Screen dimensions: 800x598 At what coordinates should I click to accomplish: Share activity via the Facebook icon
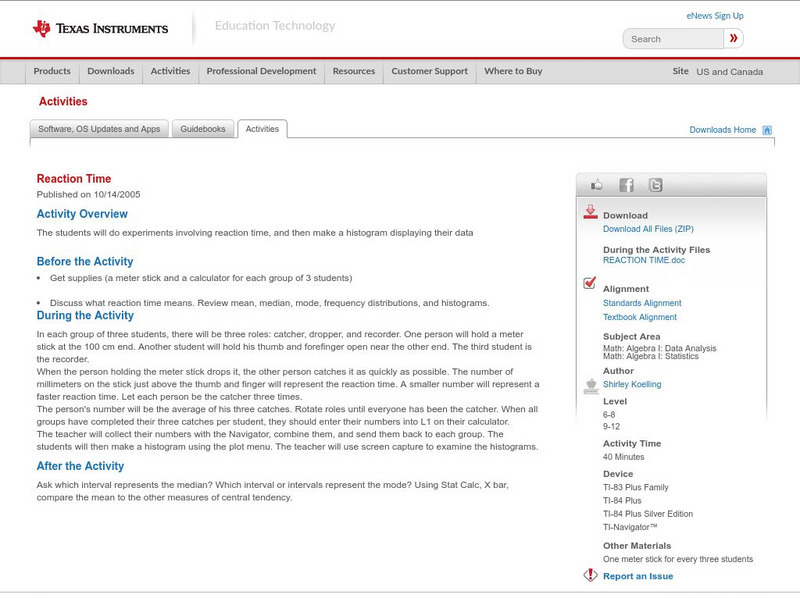pyautogui.click(x=626, y=185)
